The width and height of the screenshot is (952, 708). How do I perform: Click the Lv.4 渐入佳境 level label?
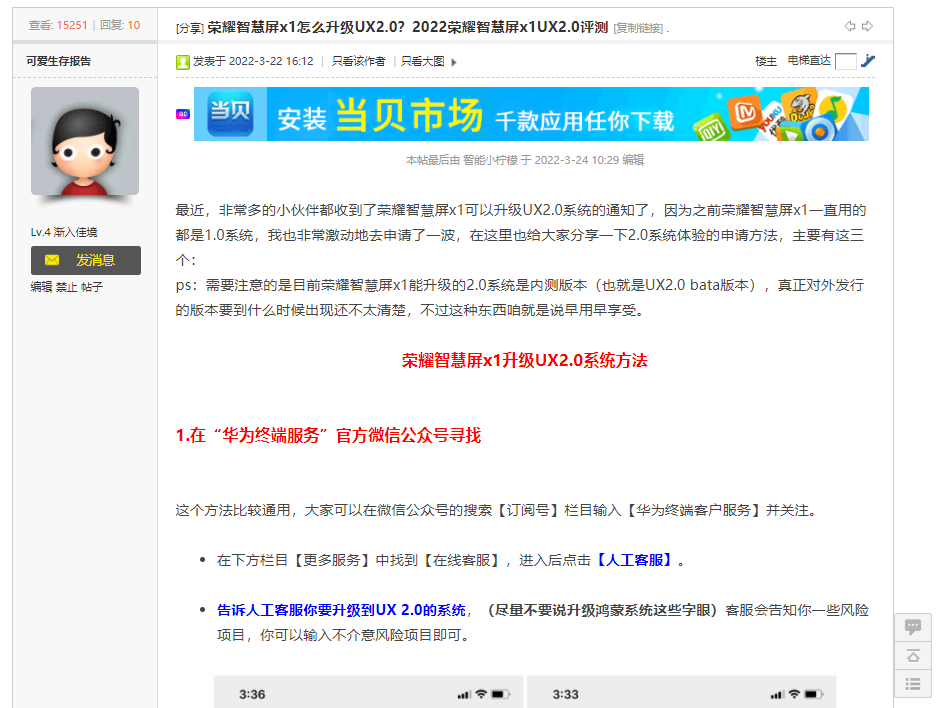click(64, 232)
